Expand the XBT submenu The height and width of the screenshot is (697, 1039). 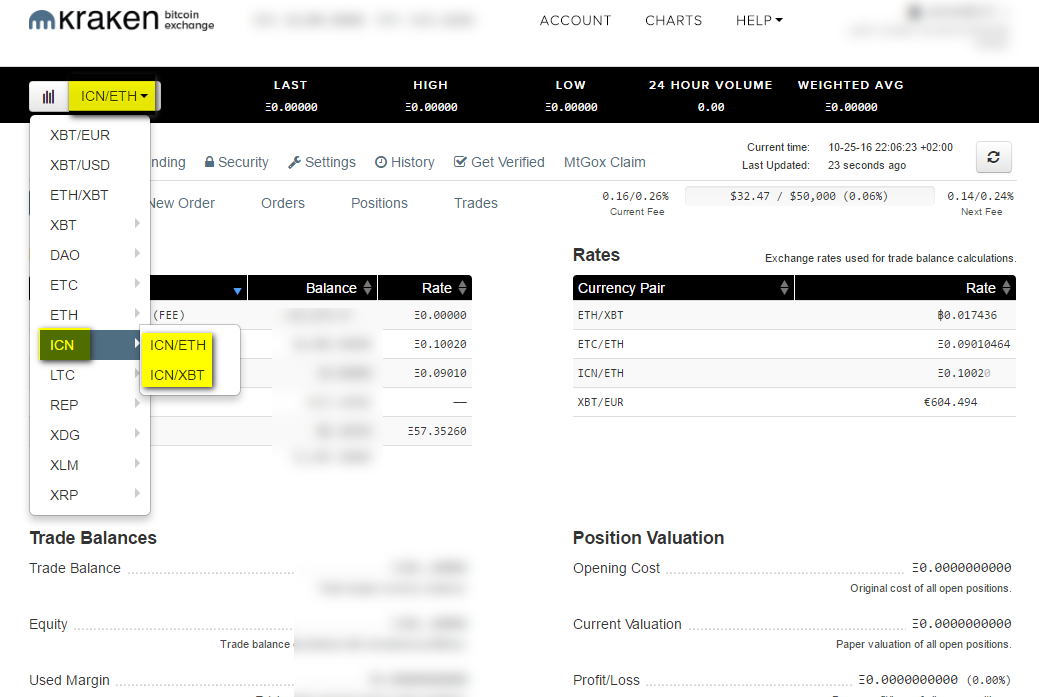(90, 225)
